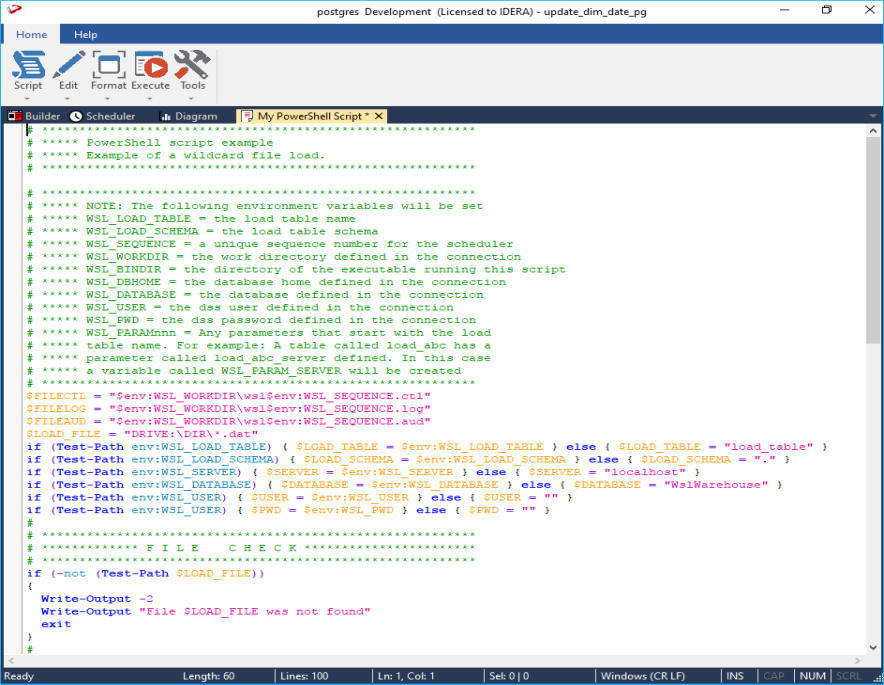Open the Scheduler tab
Viewport: 884px width, 685px height.
tap(103, 116)
